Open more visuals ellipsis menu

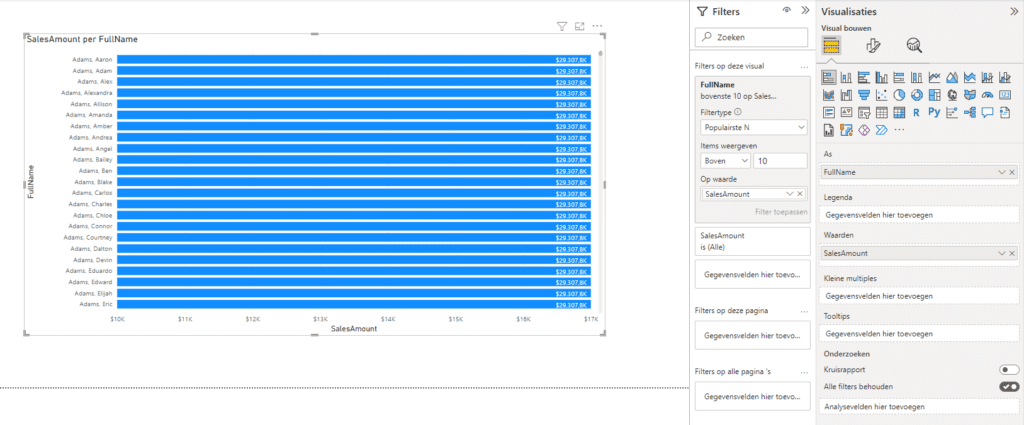pos(899,130)
